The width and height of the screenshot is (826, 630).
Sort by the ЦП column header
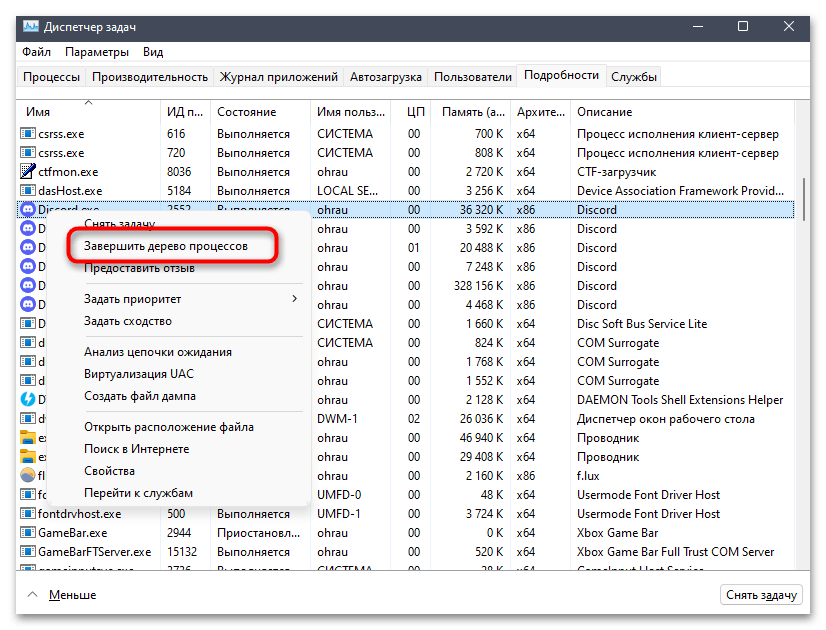(411, 112)
